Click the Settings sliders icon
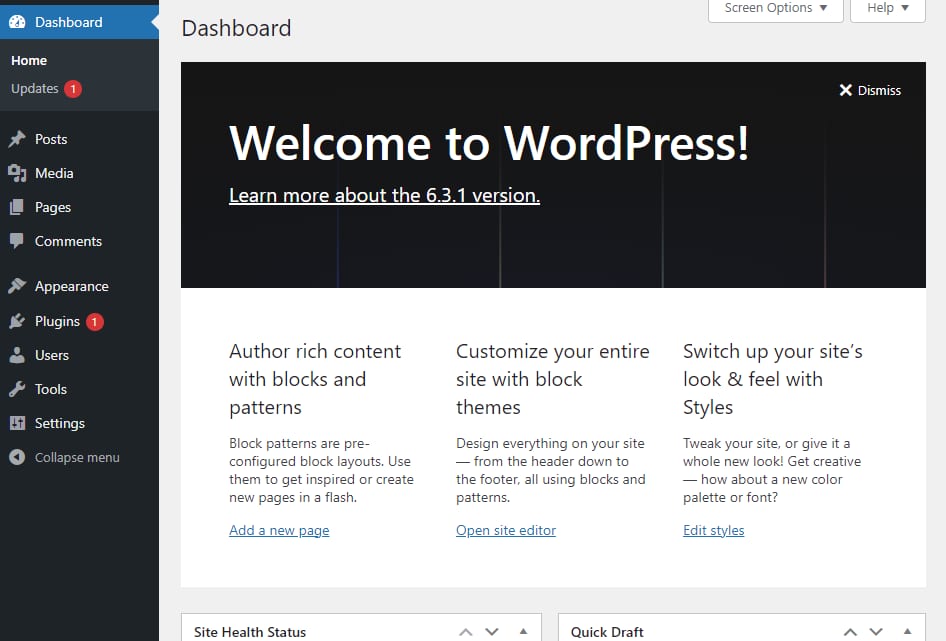Viewport: 946px width, 641px height. [x=17, y=423]
